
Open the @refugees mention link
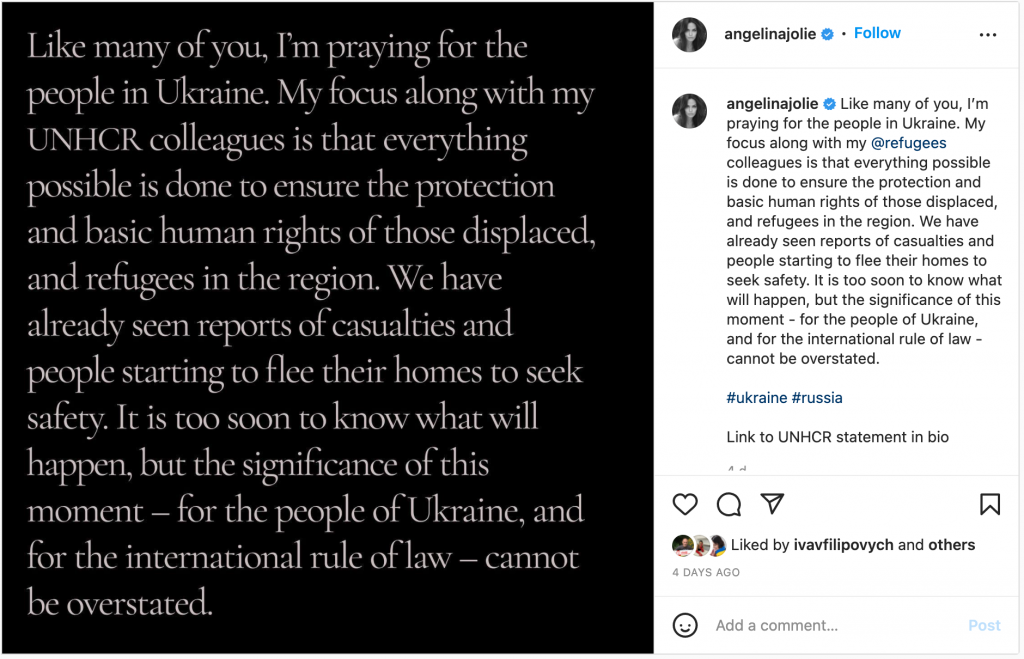[x=909, y=143]
